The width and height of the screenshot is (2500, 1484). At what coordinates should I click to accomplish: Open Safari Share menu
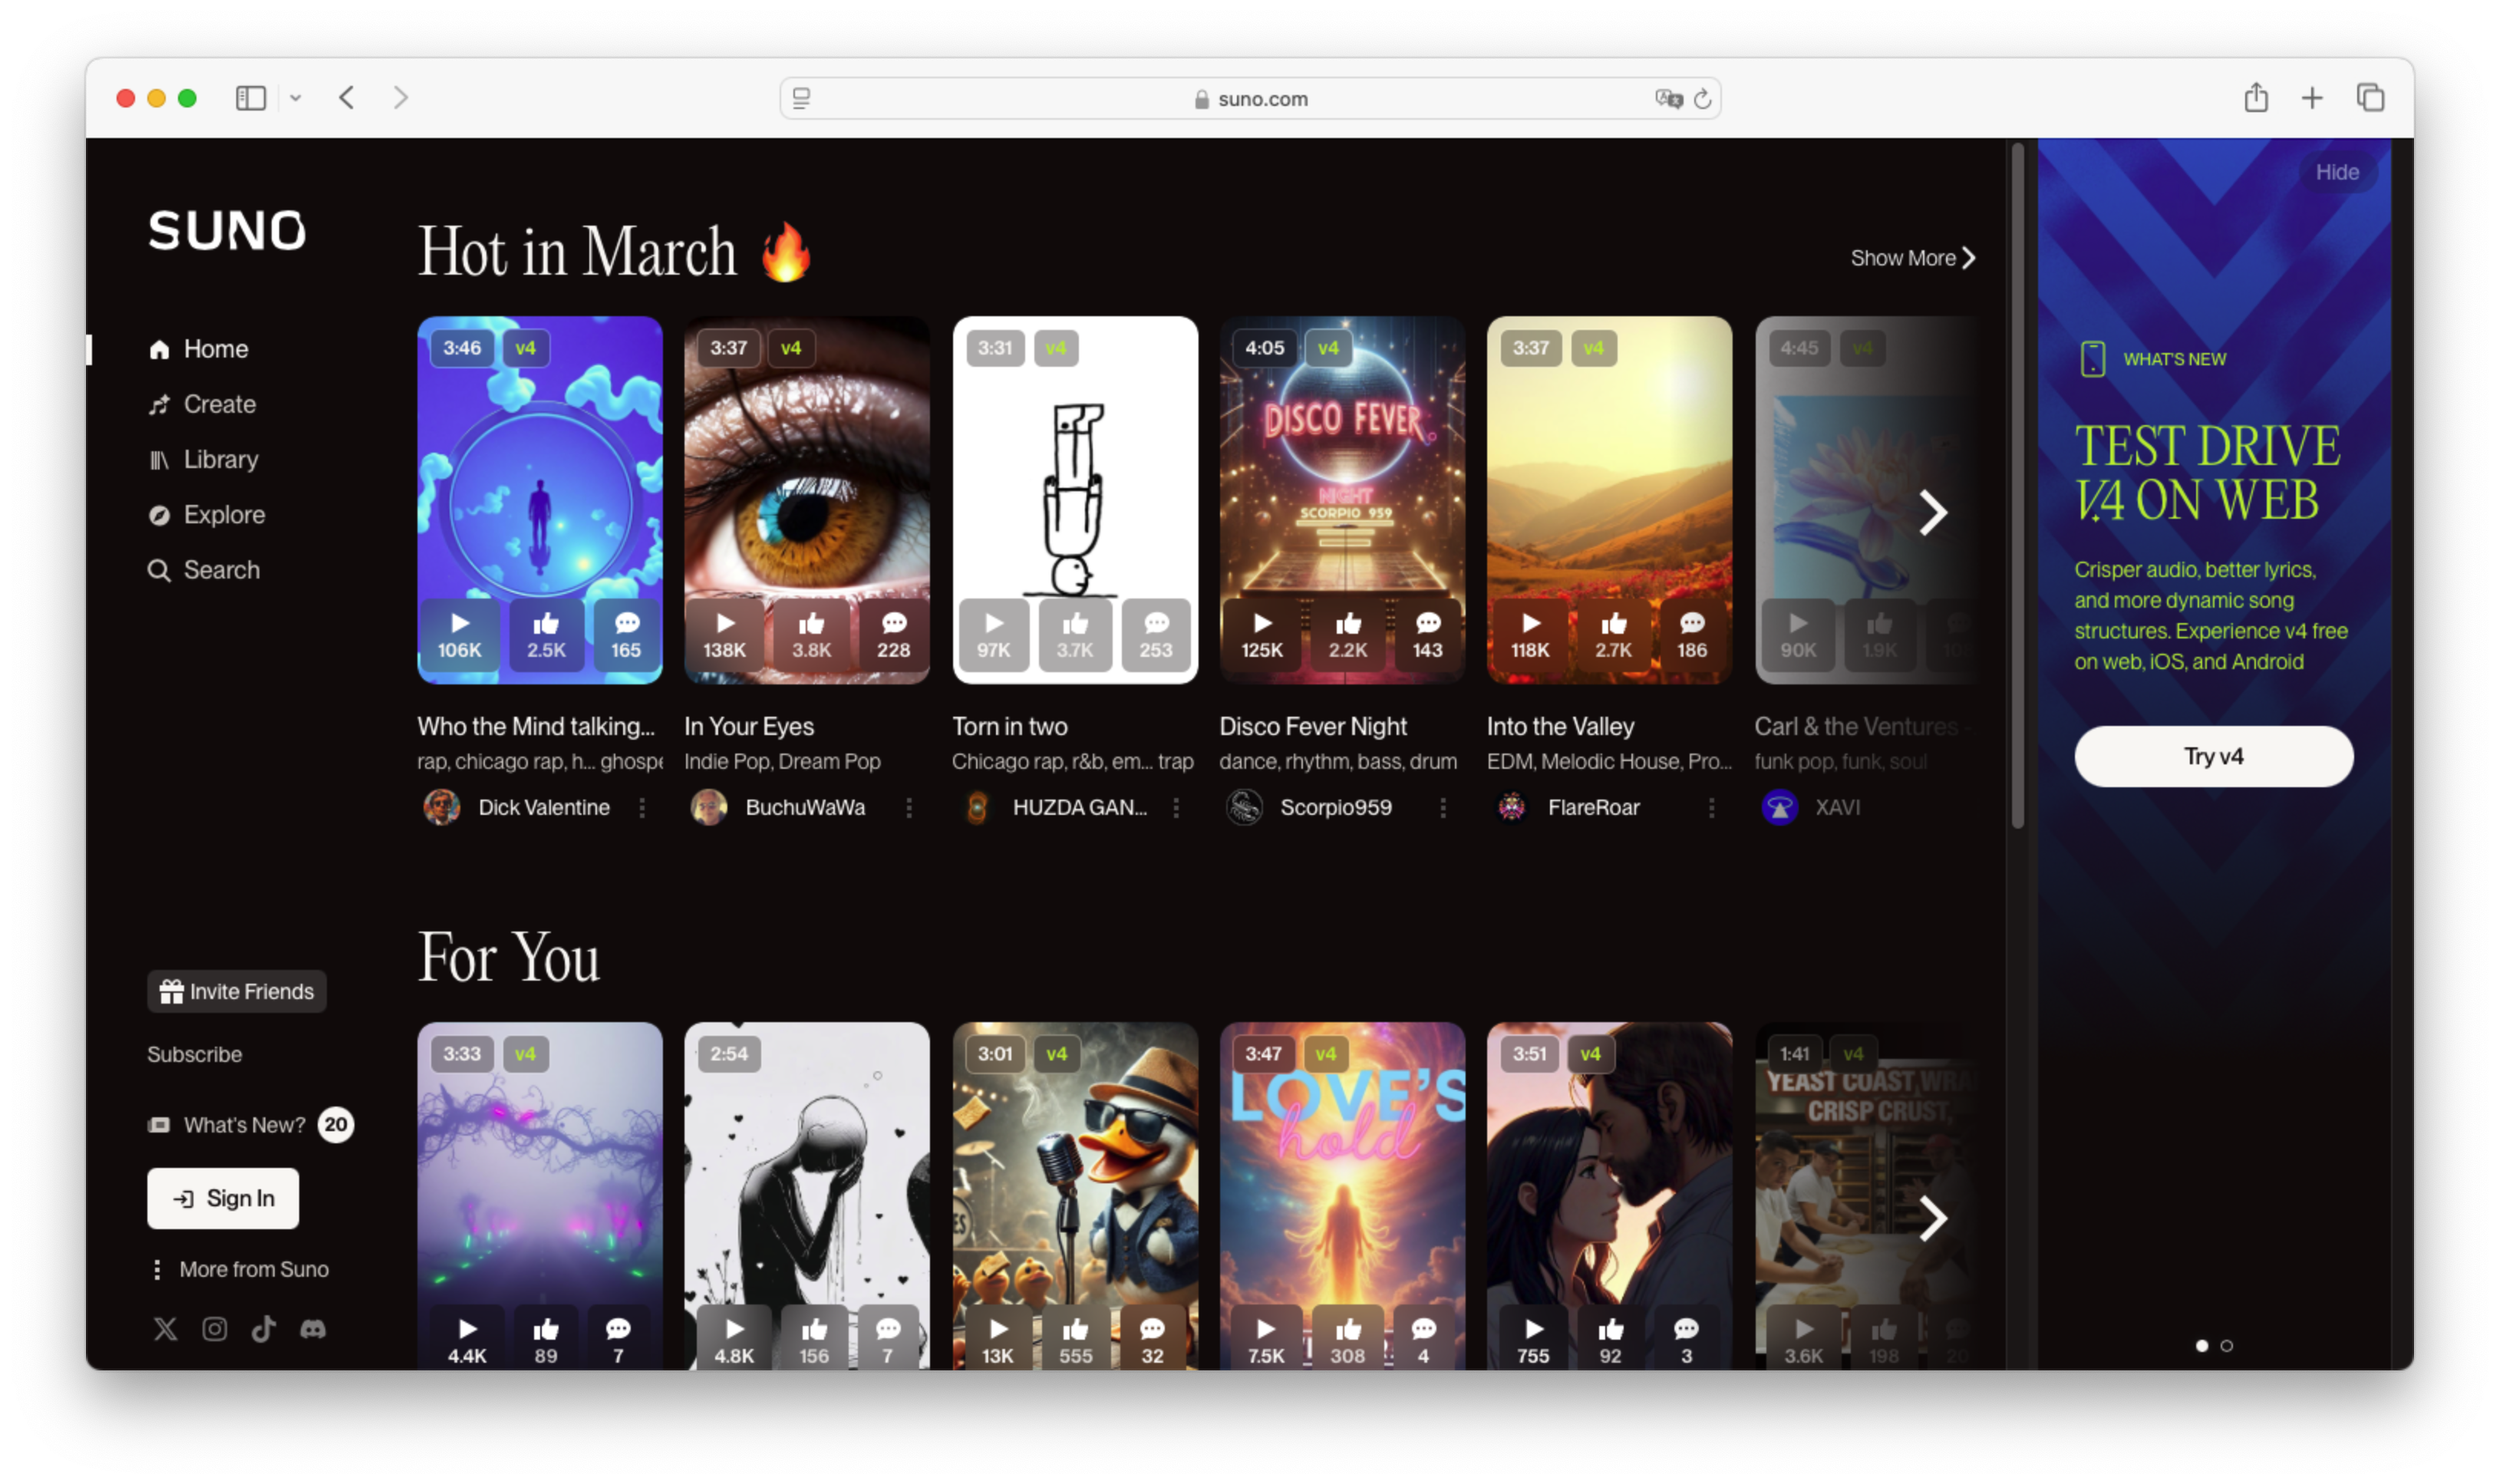point(2255,98)
